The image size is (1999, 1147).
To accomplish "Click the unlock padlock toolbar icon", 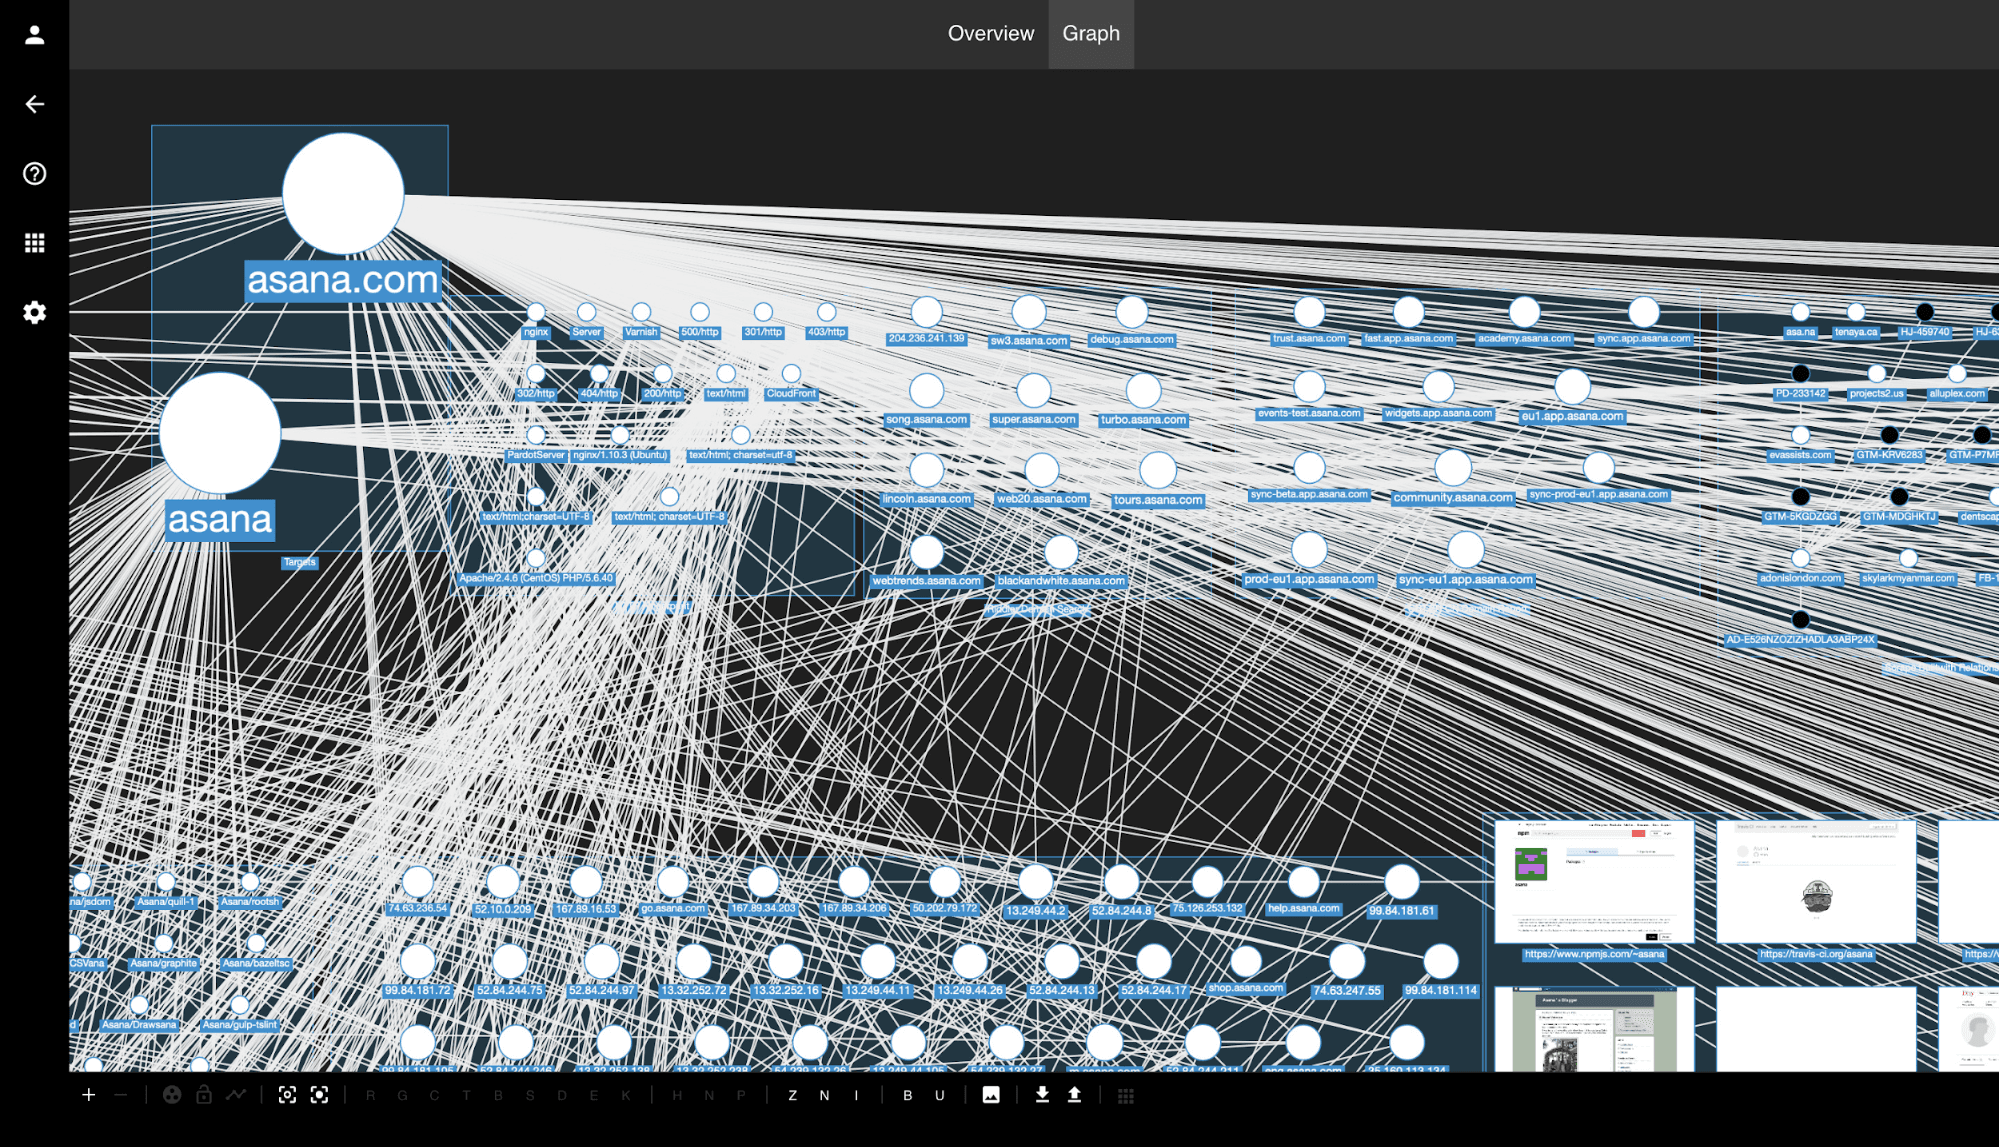I will (204, 1095).
